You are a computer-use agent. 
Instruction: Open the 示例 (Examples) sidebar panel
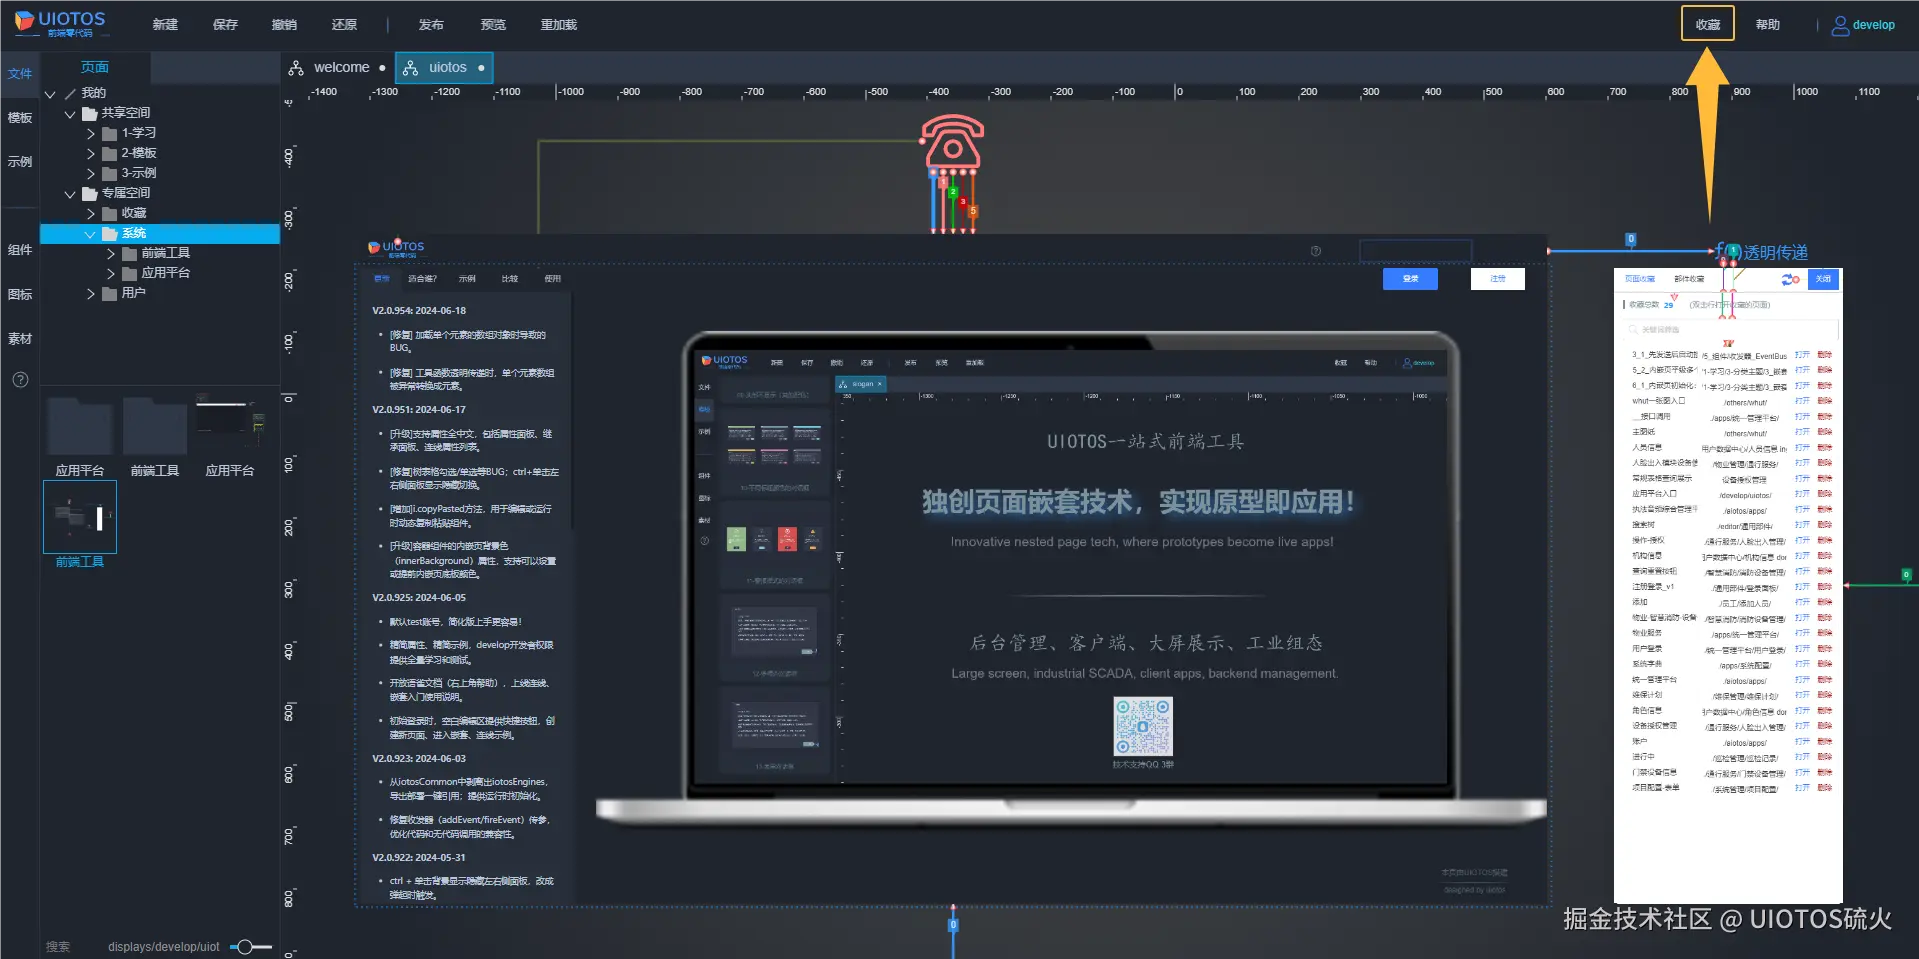[19, 161]
